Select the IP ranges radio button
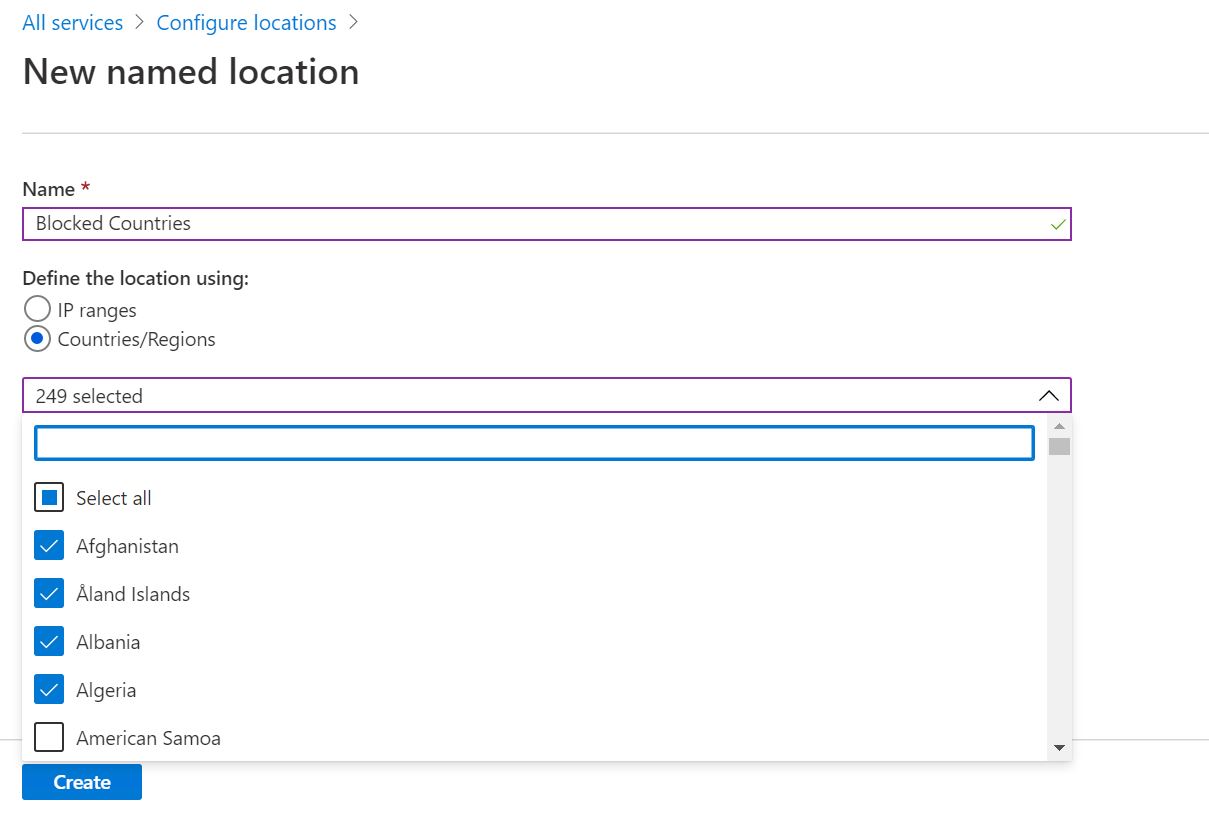The width and height of the screenshot is (1209, 816). [37, 308]
